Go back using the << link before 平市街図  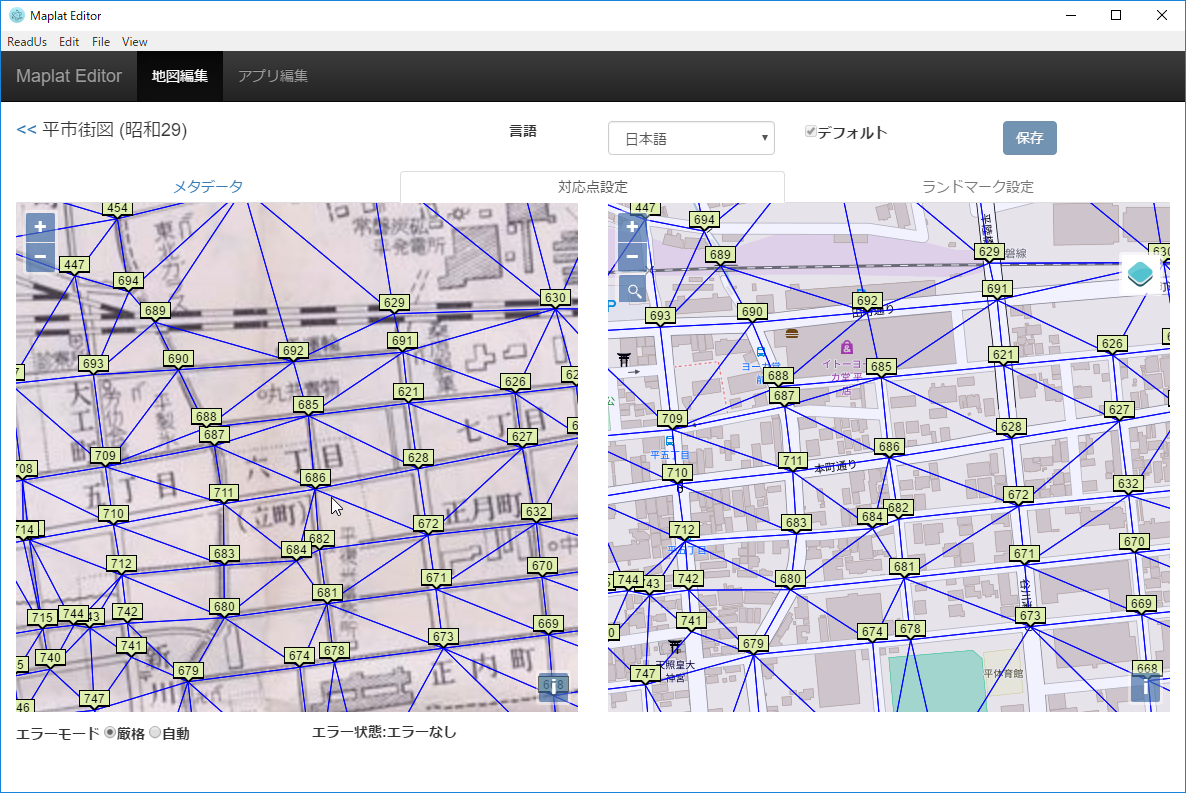click(x=24, y=129)
